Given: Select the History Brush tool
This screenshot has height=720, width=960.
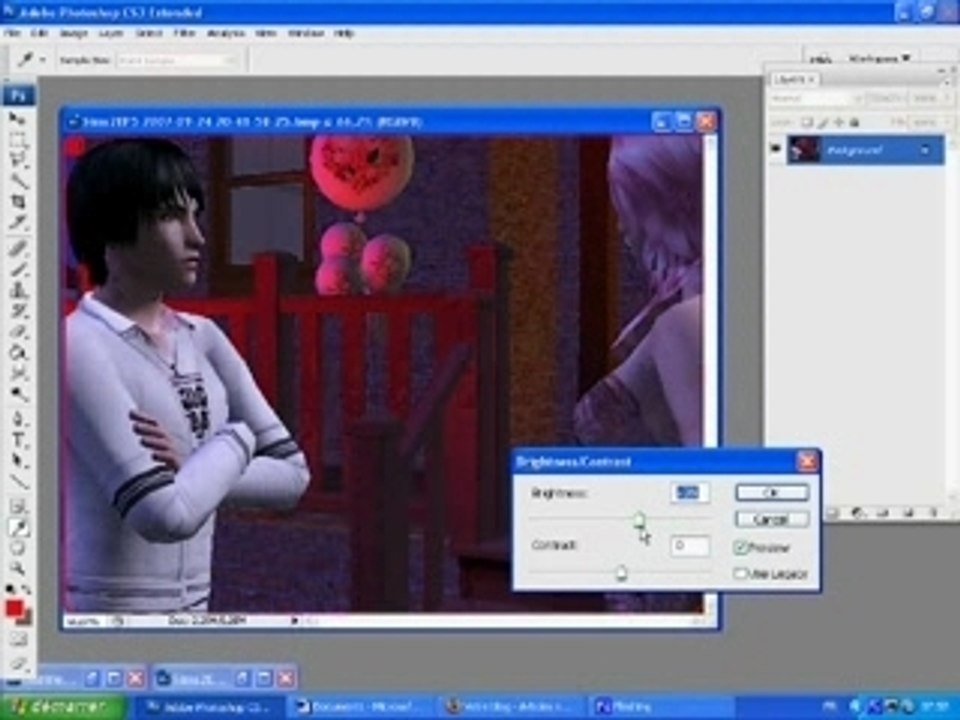Looking at the screenshot, I should tap(18, 311).
